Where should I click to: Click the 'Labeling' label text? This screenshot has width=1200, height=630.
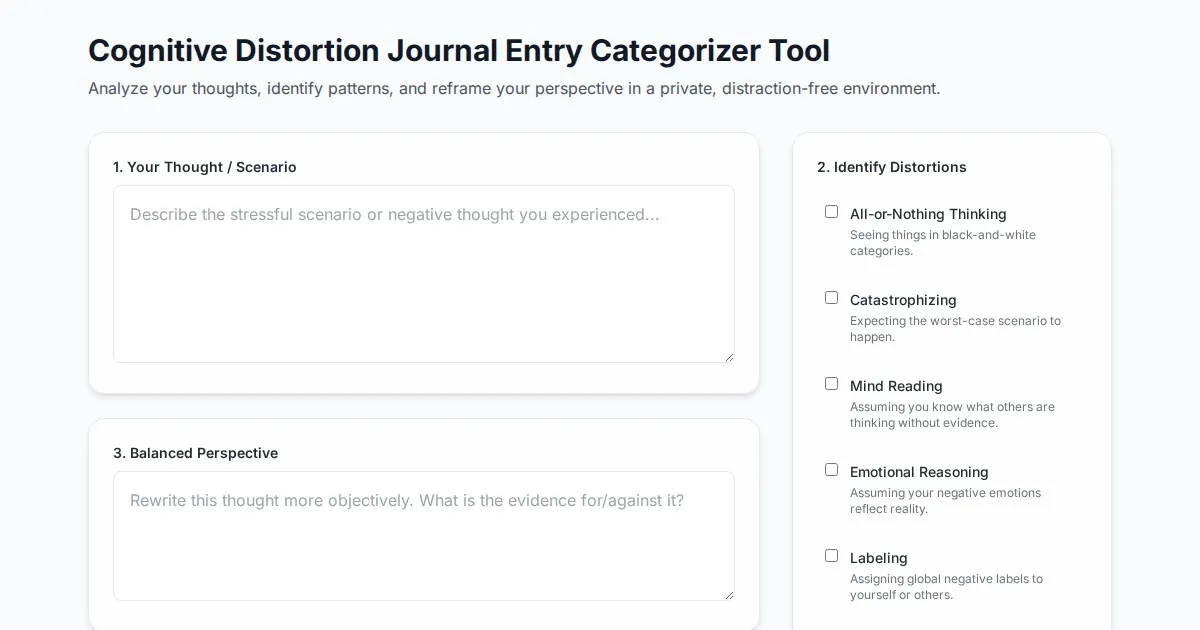[x=878, y=558]
